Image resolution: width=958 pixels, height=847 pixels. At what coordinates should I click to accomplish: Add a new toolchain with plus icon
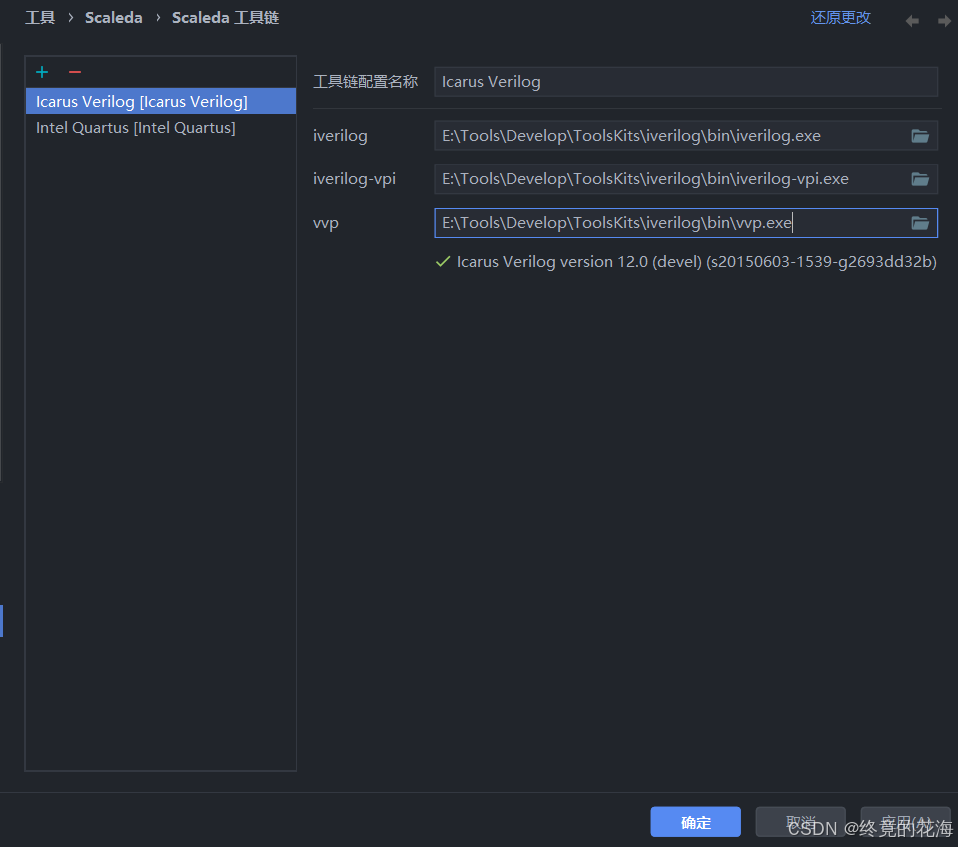pyautogui.click(x=42, y=72)
